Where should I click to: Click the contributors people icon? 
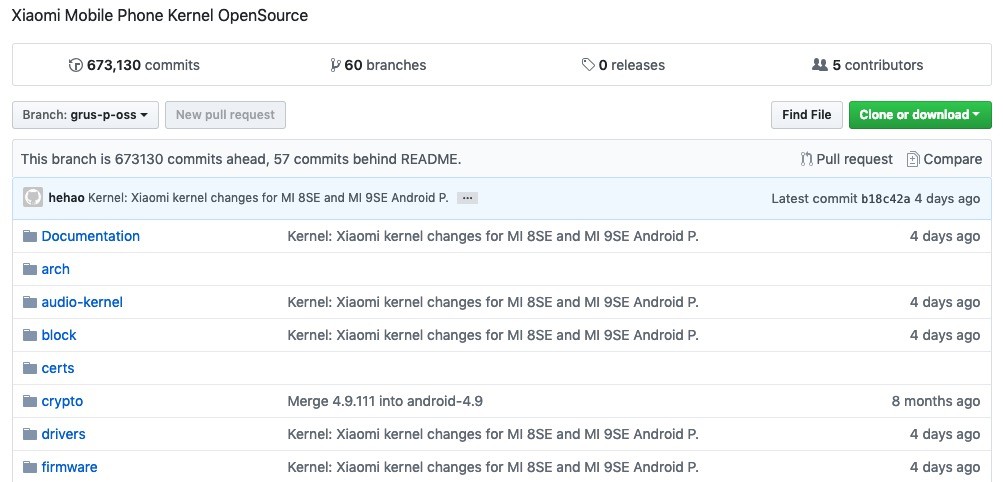pos(819,65)
